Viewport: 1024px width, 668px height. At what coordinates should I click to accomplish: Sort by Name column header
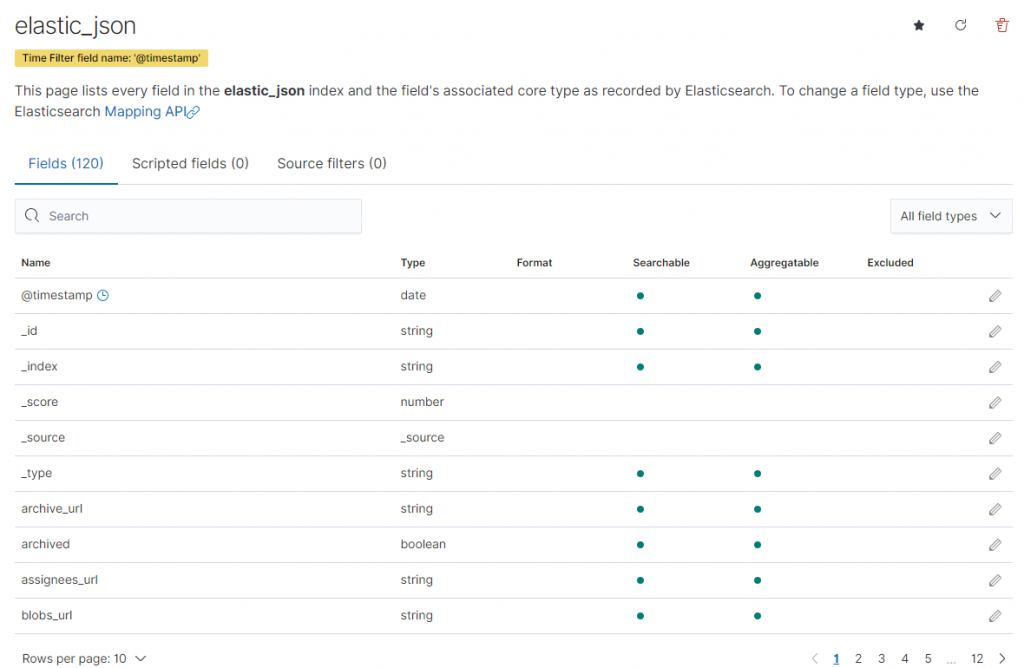pyautogui.click(x=36, y=262)
